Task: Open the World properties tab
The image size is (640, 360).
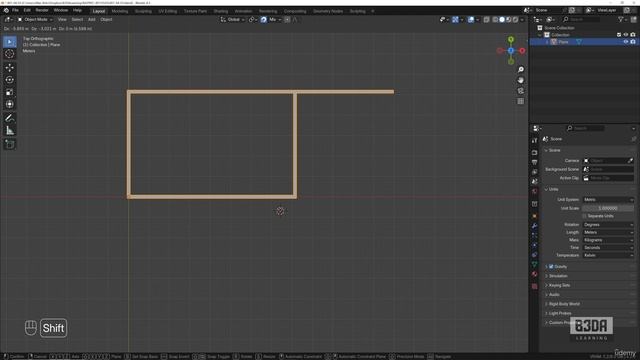Action: pos(535,191)
